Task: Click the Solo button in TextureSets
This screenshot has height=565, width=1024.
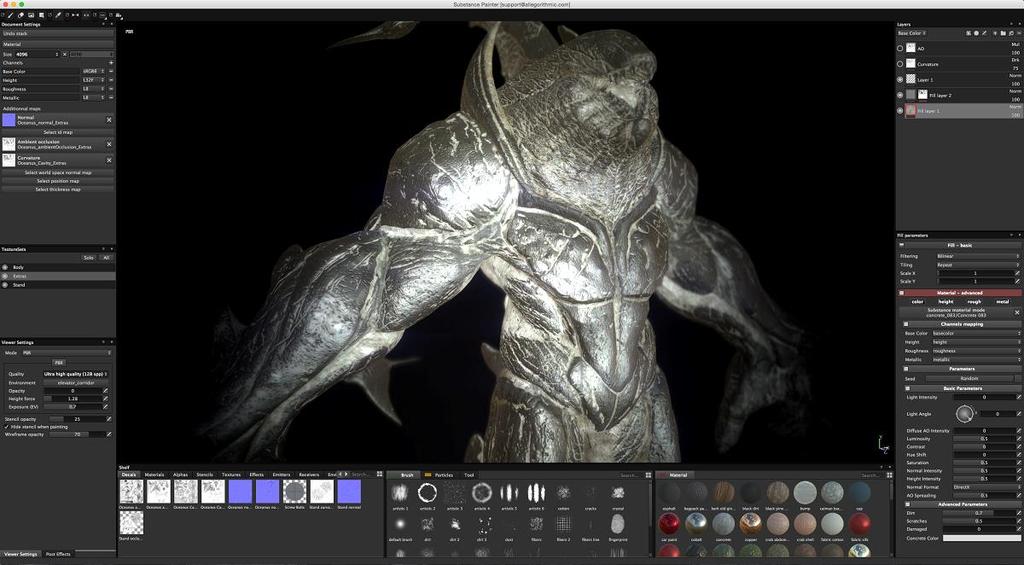Action: coord(89,258)
